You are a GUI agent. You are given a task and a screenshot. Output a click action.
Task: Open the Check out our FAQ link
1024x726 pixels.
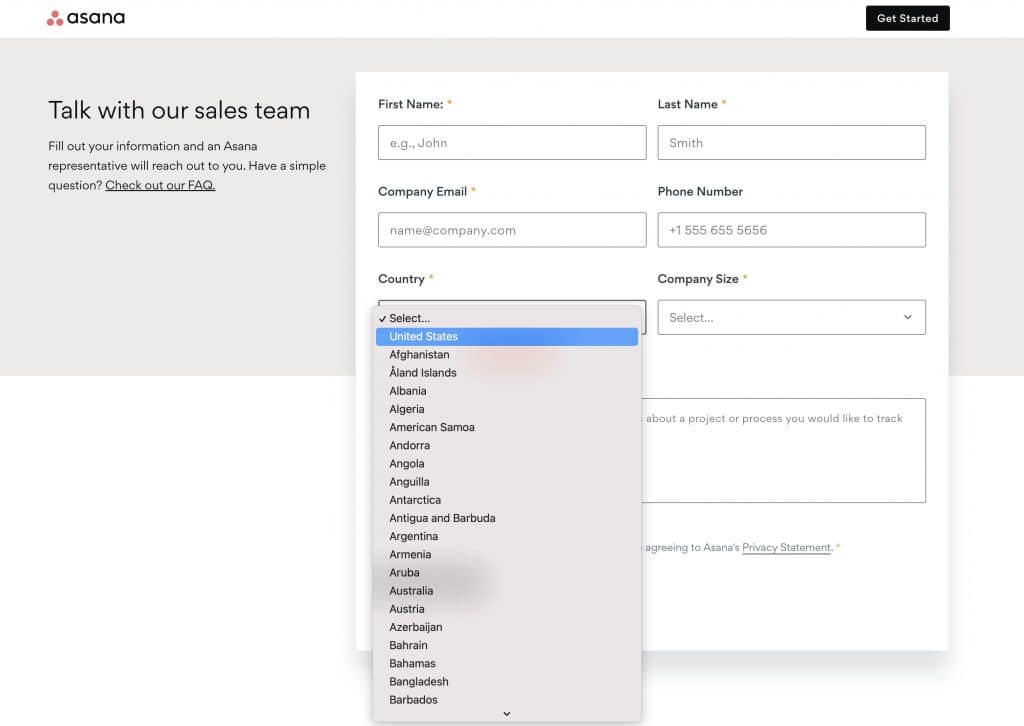pyautogui.click(x=160, y=185)
